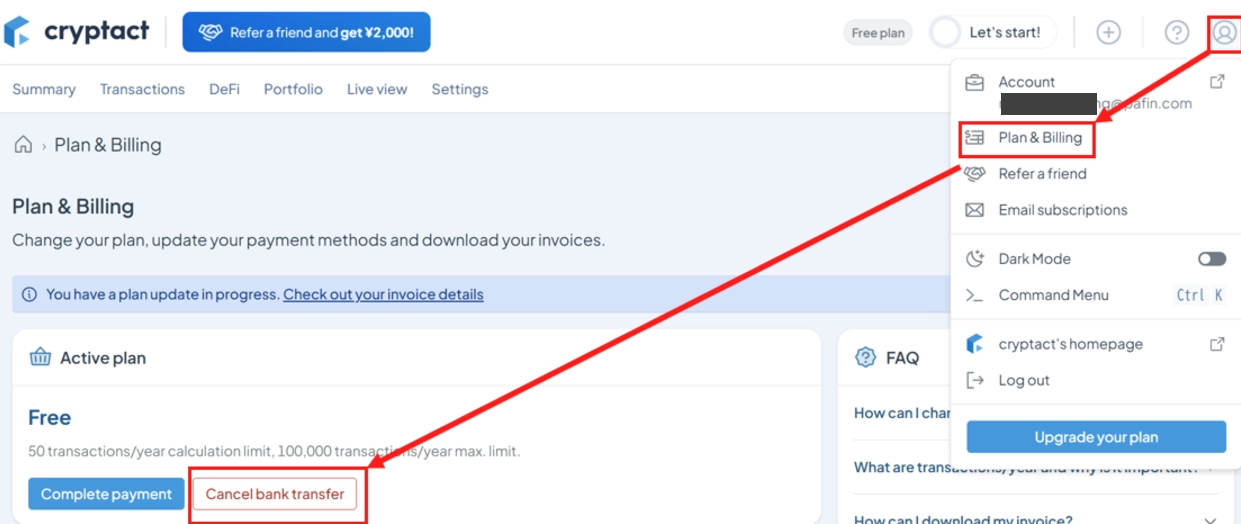
Task: Click the FAQ question icon
Action: coord(865,357)
